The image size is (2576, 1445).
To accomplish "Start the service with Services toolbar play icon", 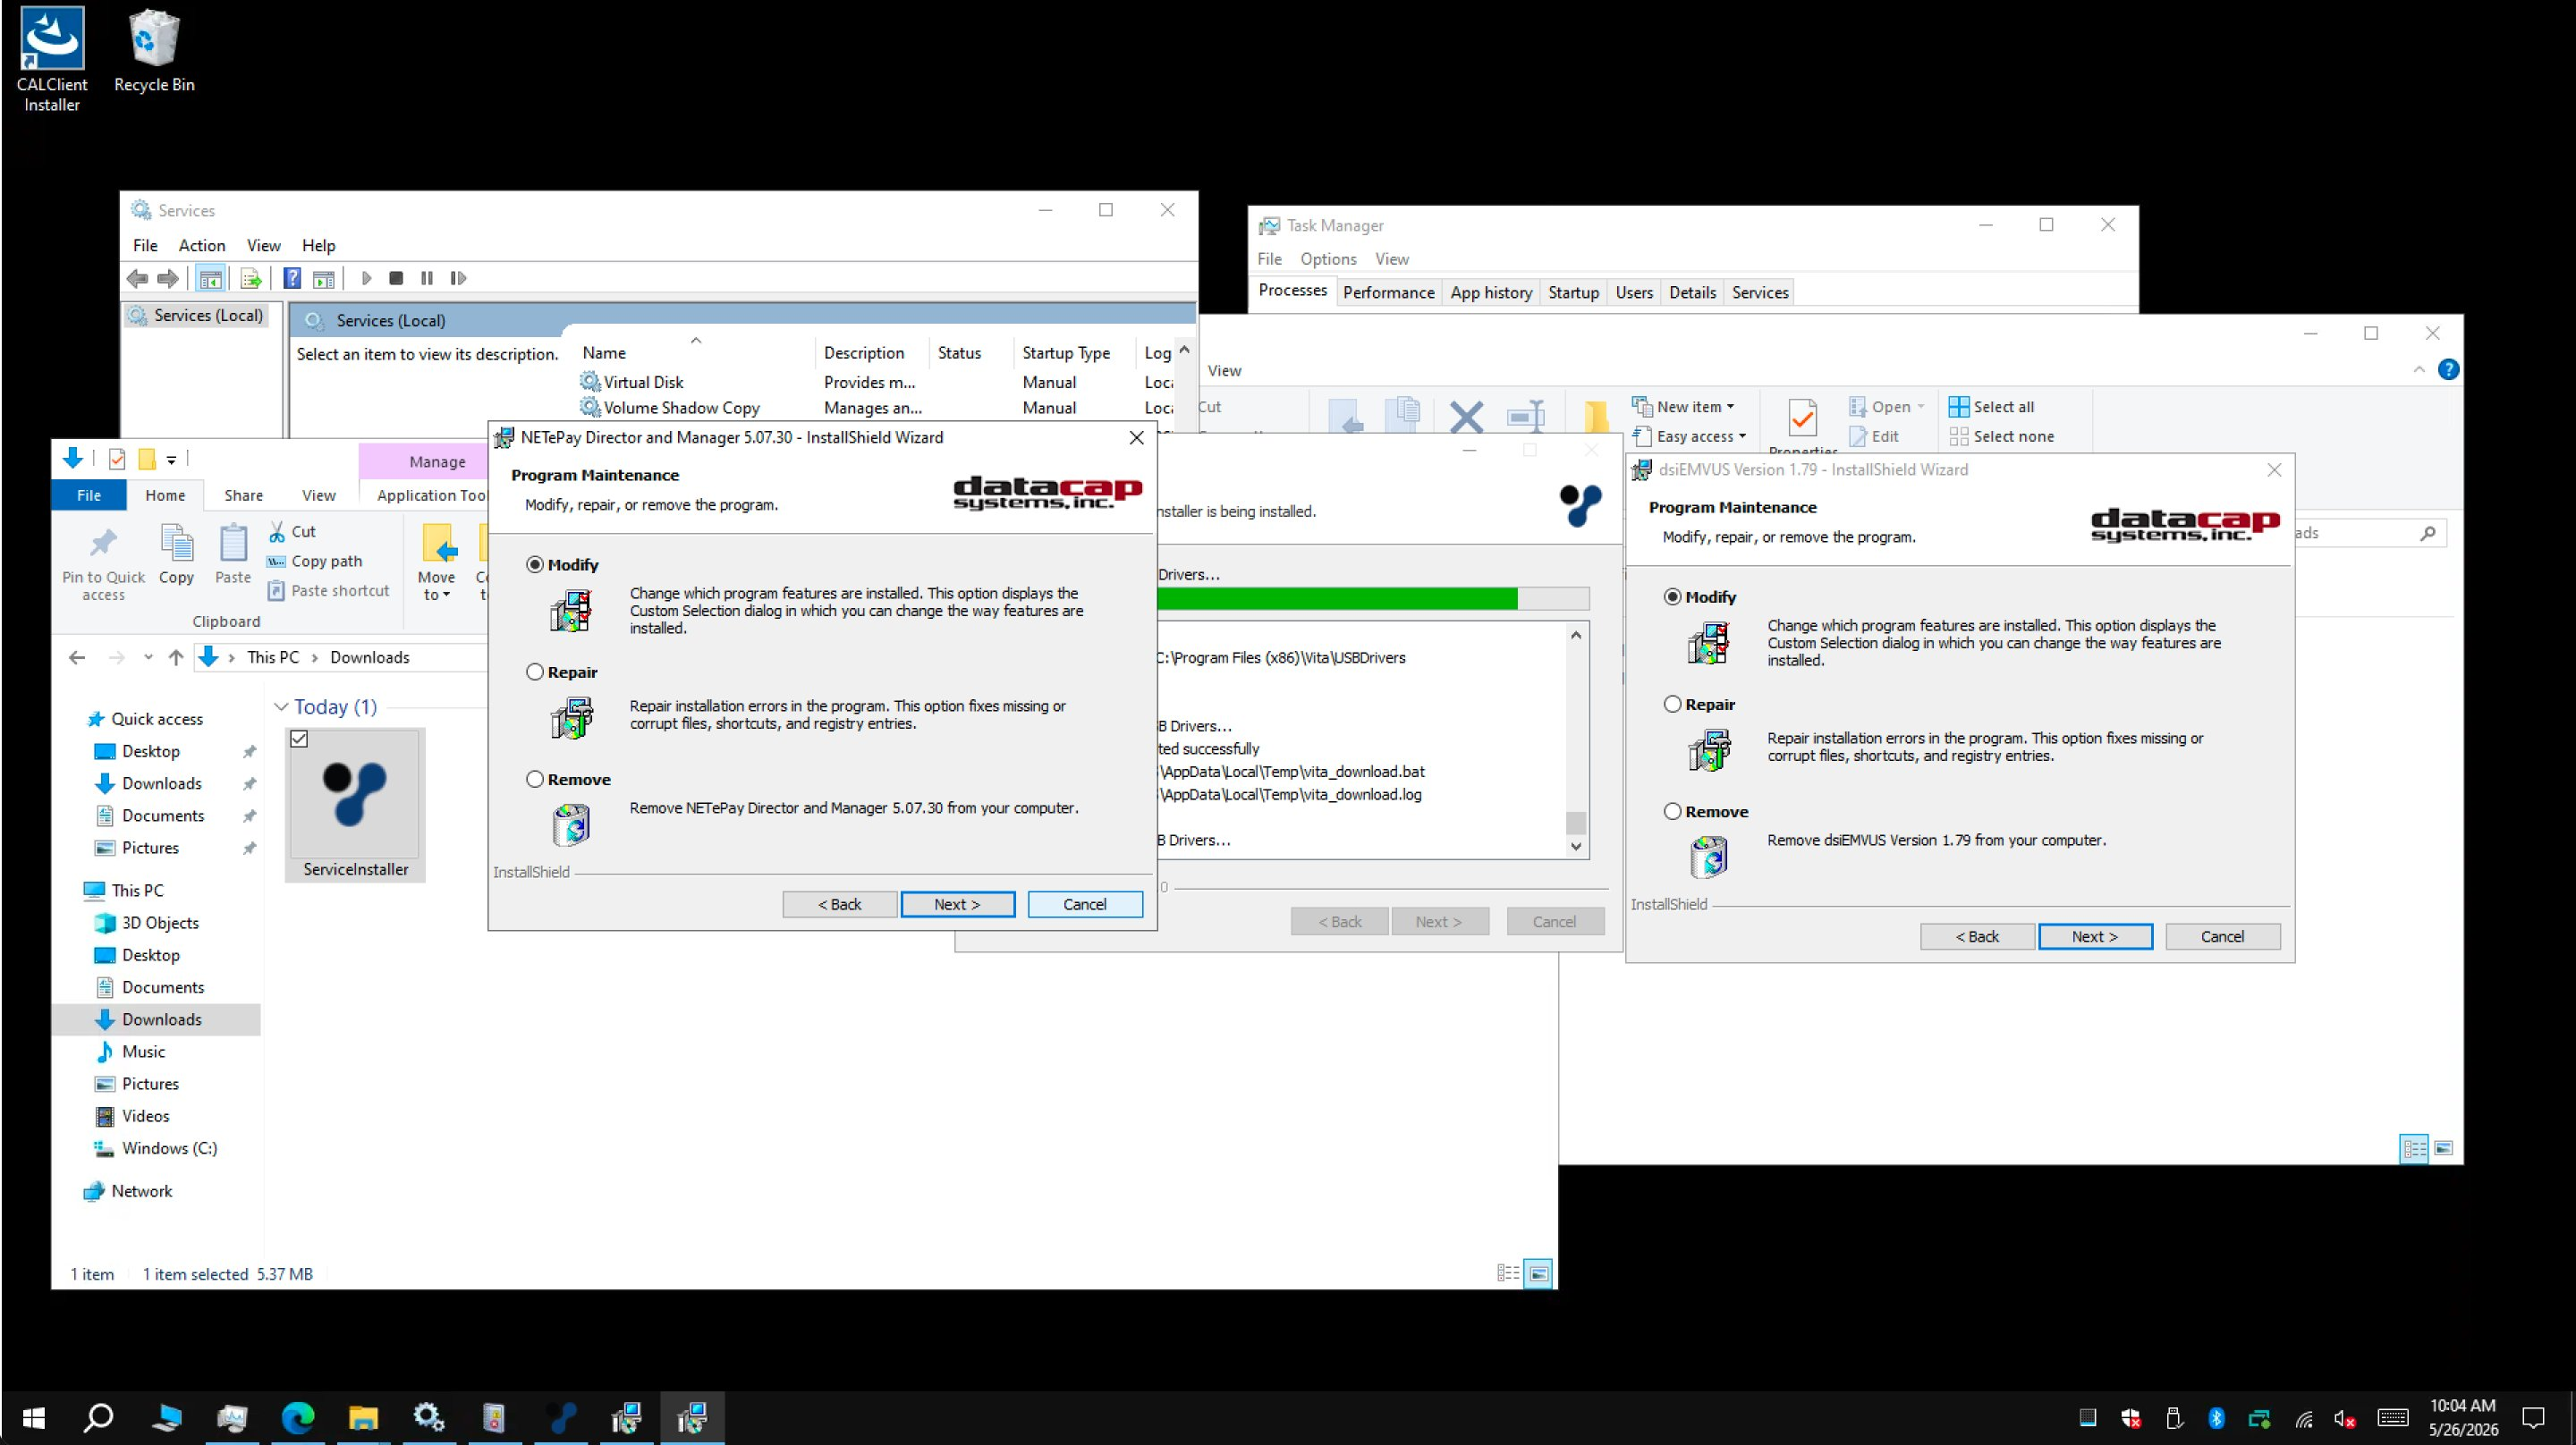I will pos(366,278).
